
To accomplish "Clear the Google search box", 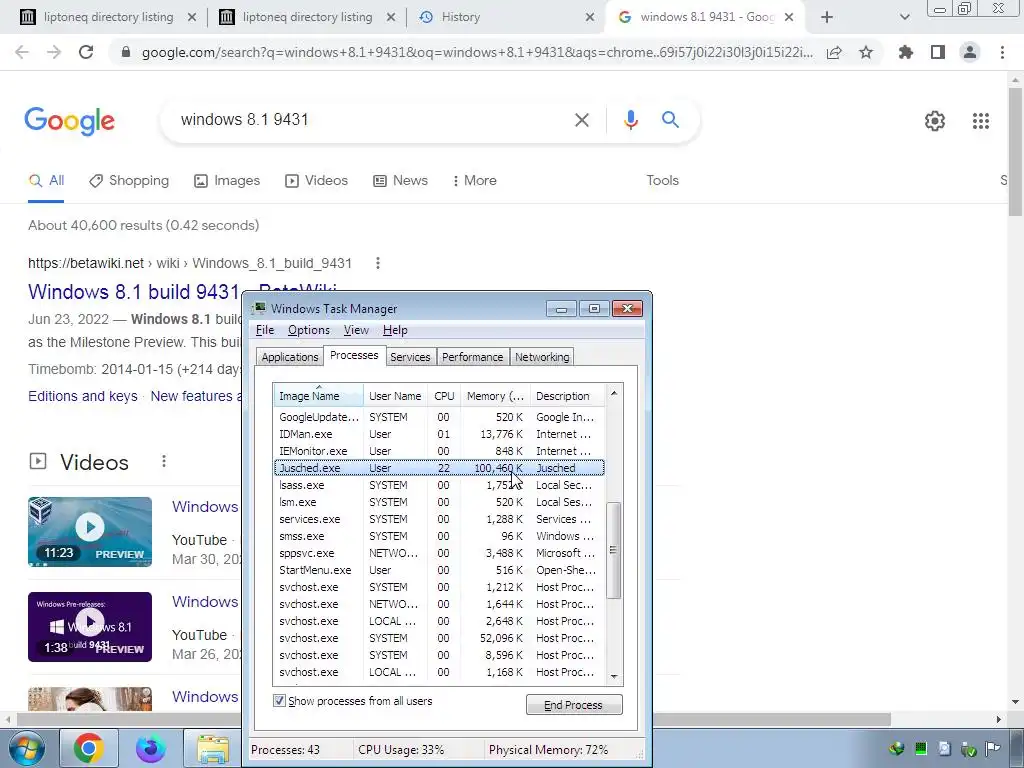I will point(581,120).
